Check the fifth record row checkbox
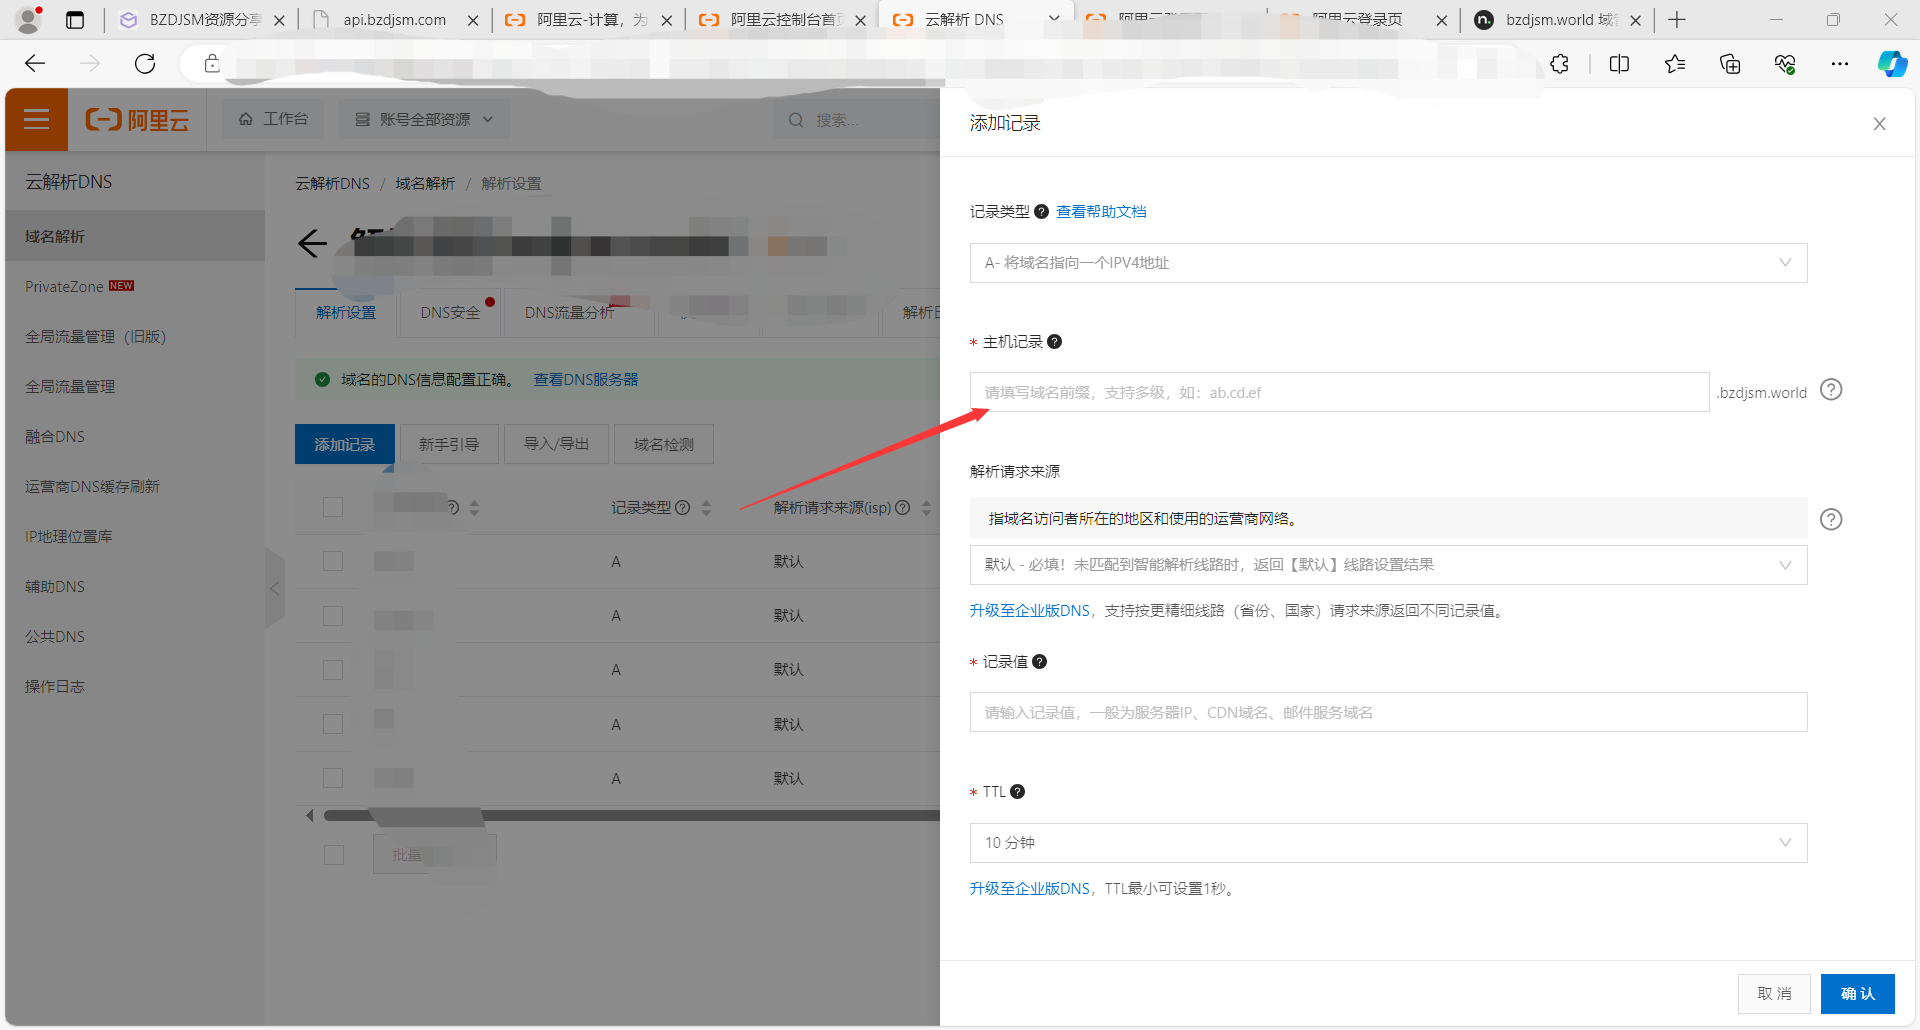Screen dimensions: 1920x1030 [x=333, y=778]
